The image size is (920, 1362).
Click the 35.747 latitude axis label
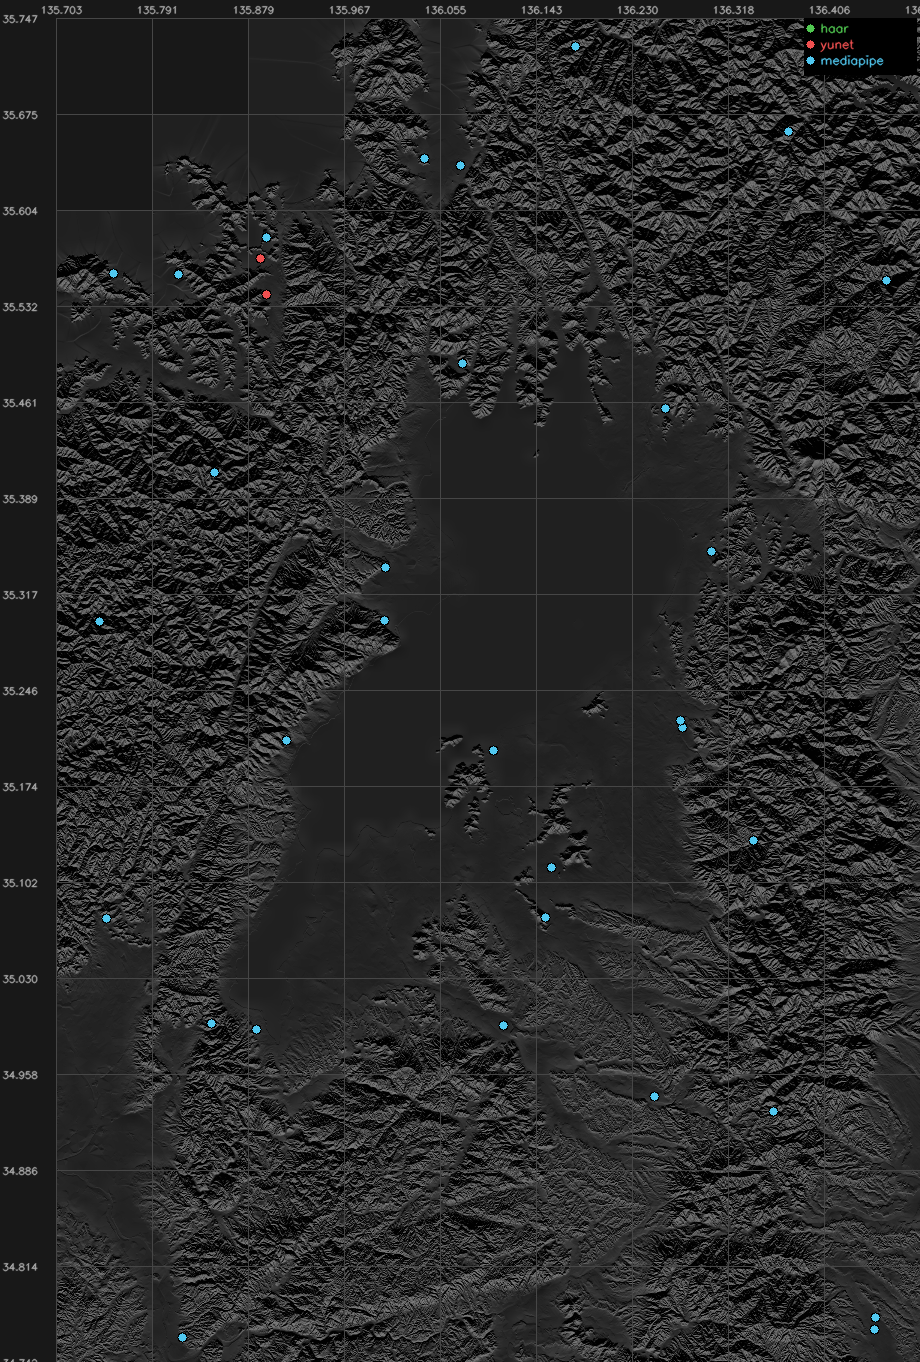[20, 19]
